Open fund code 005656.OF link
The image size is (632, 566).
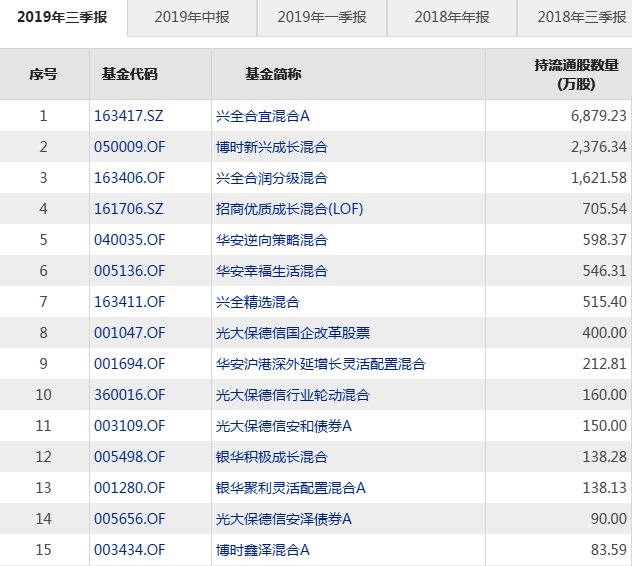click(x=129, y=519)
